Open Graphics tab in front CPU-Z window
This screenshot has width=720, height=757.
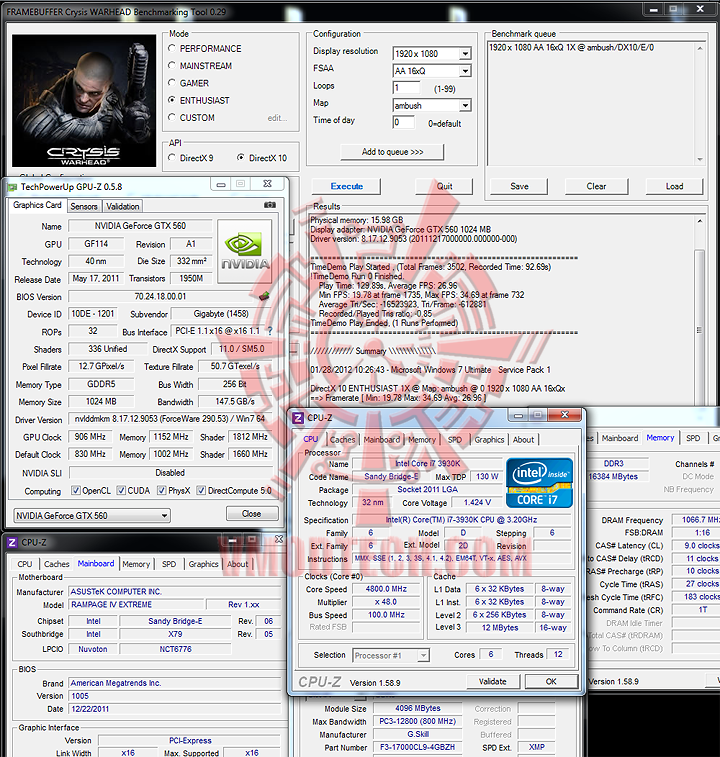click(x=489, y=439)
